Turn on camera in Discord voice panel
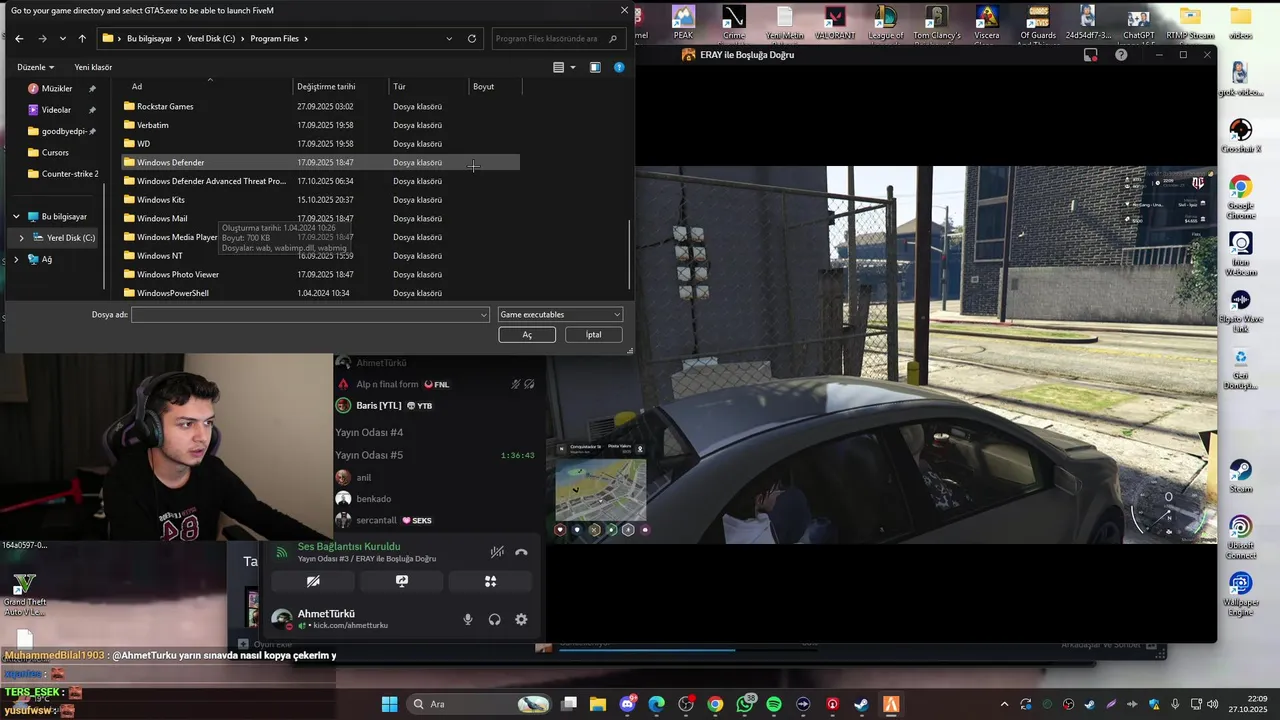Viewport: 1280px width, 720px height. coord(313,581)
